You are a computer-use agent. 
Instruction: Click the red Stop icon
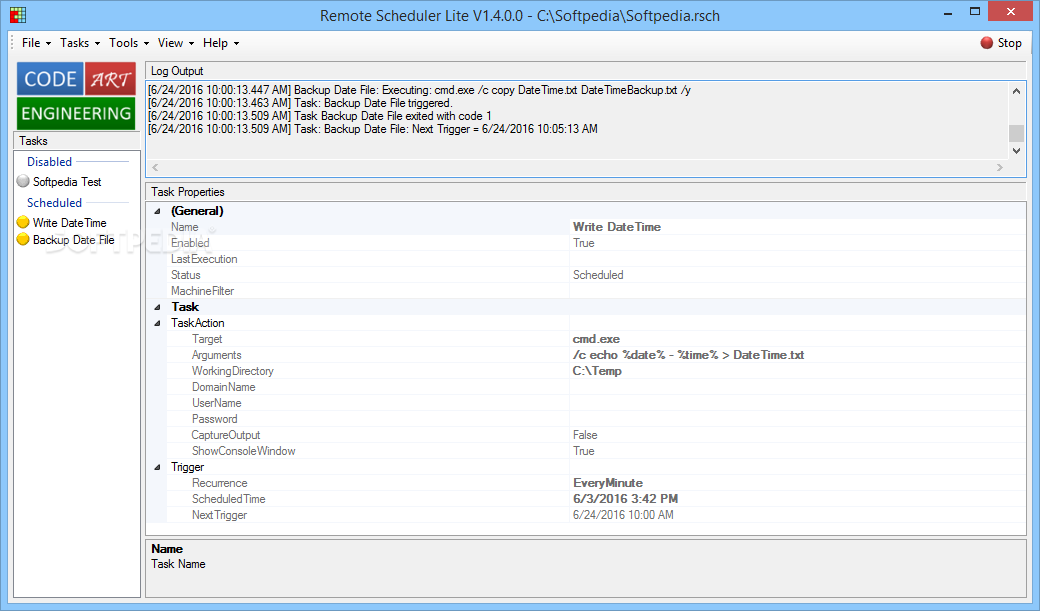(986, 42)
